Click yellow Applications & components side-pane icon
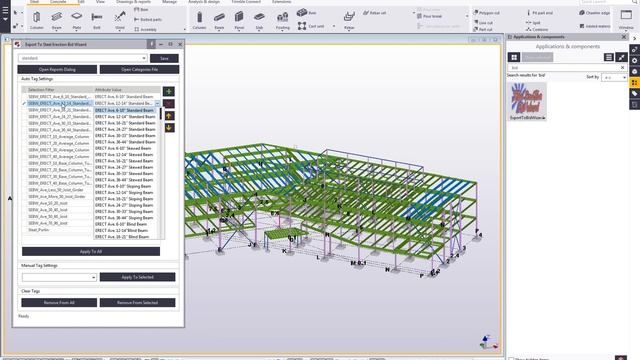 click(x=634, y=82)
